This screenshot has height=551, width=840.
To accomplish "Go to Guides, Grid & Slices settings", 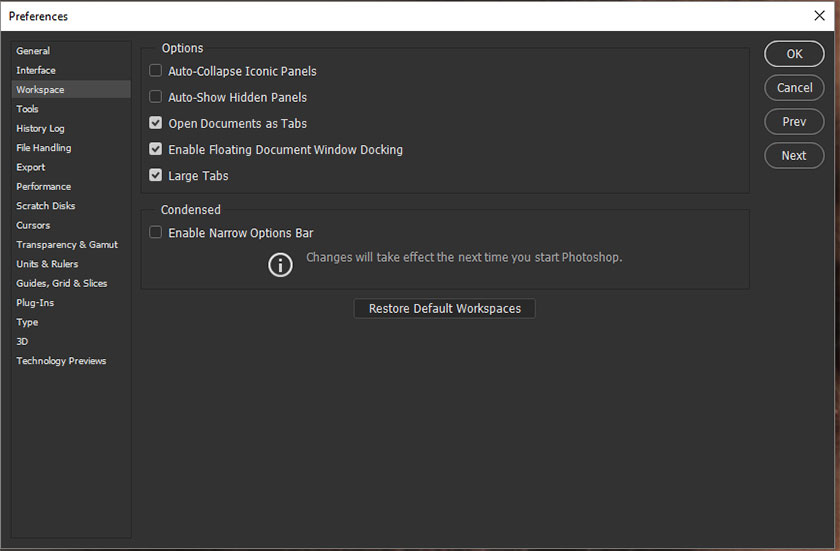I will [62, 283].
